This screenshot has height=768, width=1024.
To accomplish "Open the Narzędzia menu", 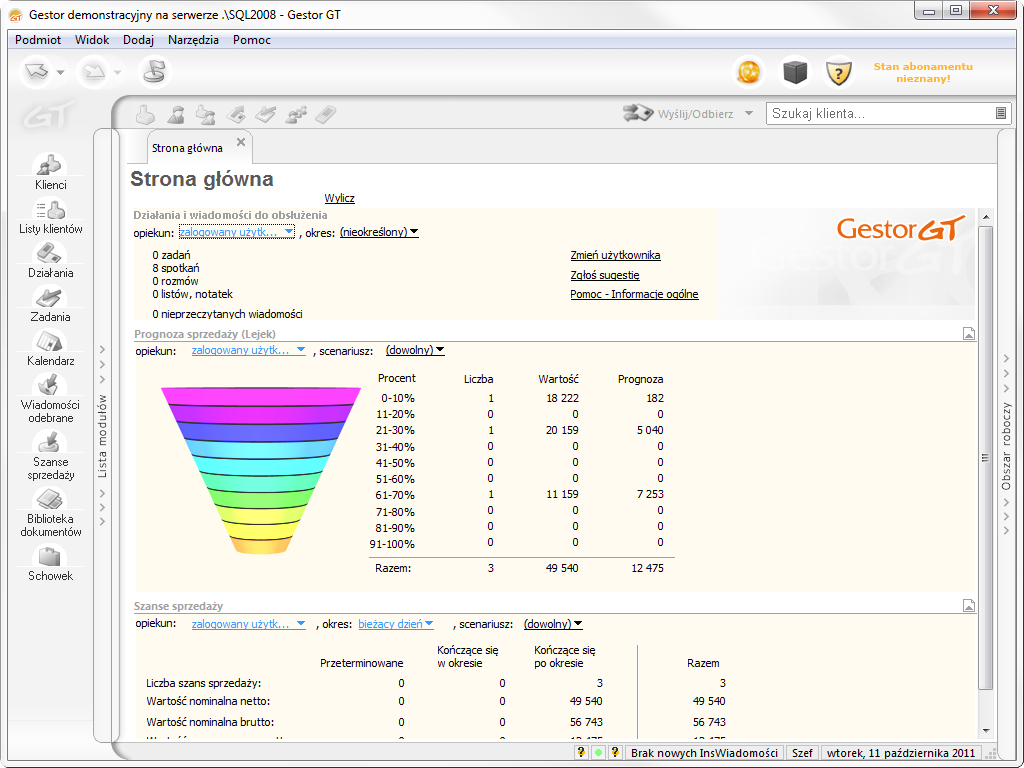I will click(193, 40).
